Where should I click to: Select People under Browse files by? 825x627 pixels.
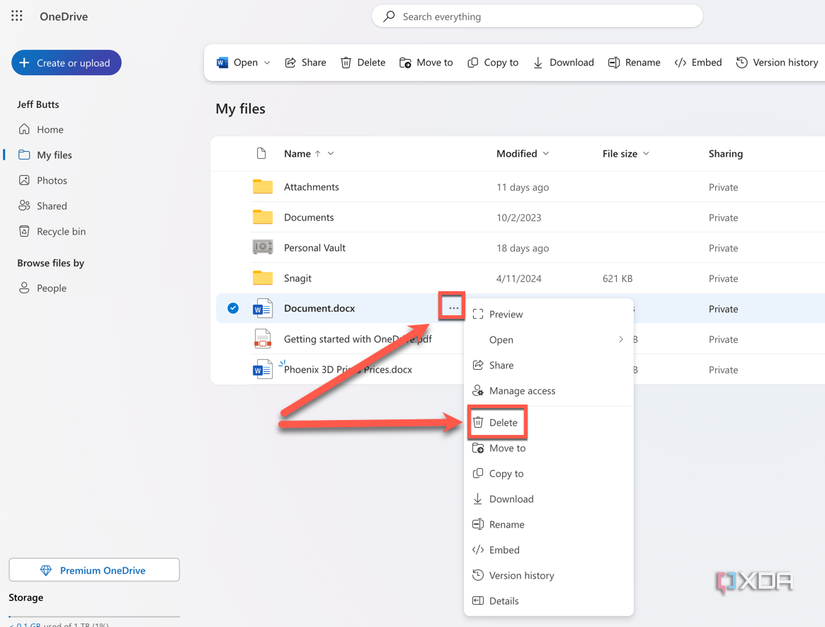tap(49, 288)
